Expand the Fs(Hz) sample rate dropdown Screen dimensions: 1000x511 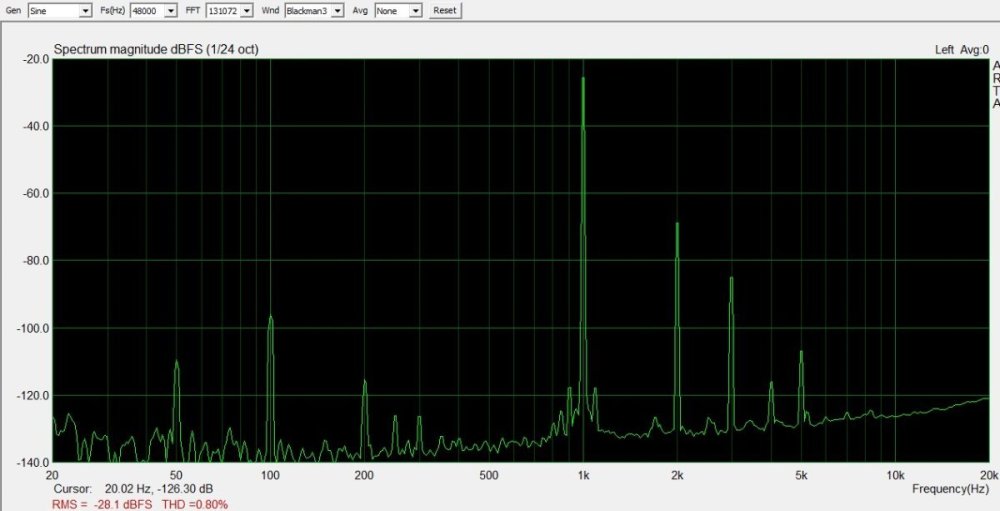tap(153, 10)
